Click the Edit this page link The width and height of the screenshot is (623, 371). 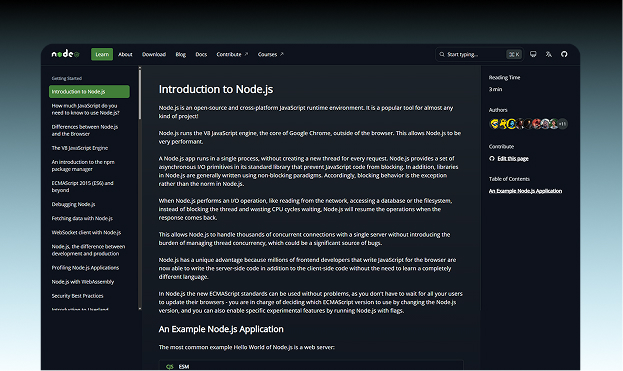tap(513, 158)
